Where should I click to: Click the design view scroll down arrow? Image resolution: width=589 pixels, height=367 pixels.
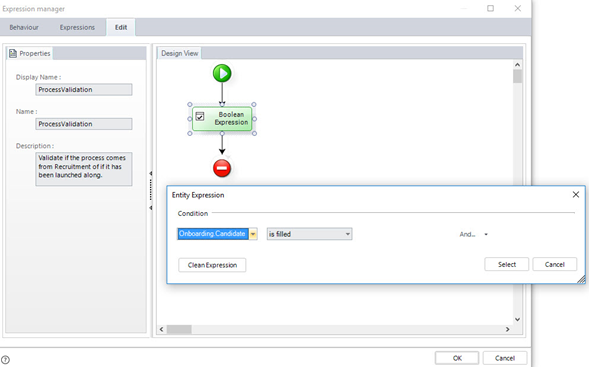click(517, 319)
